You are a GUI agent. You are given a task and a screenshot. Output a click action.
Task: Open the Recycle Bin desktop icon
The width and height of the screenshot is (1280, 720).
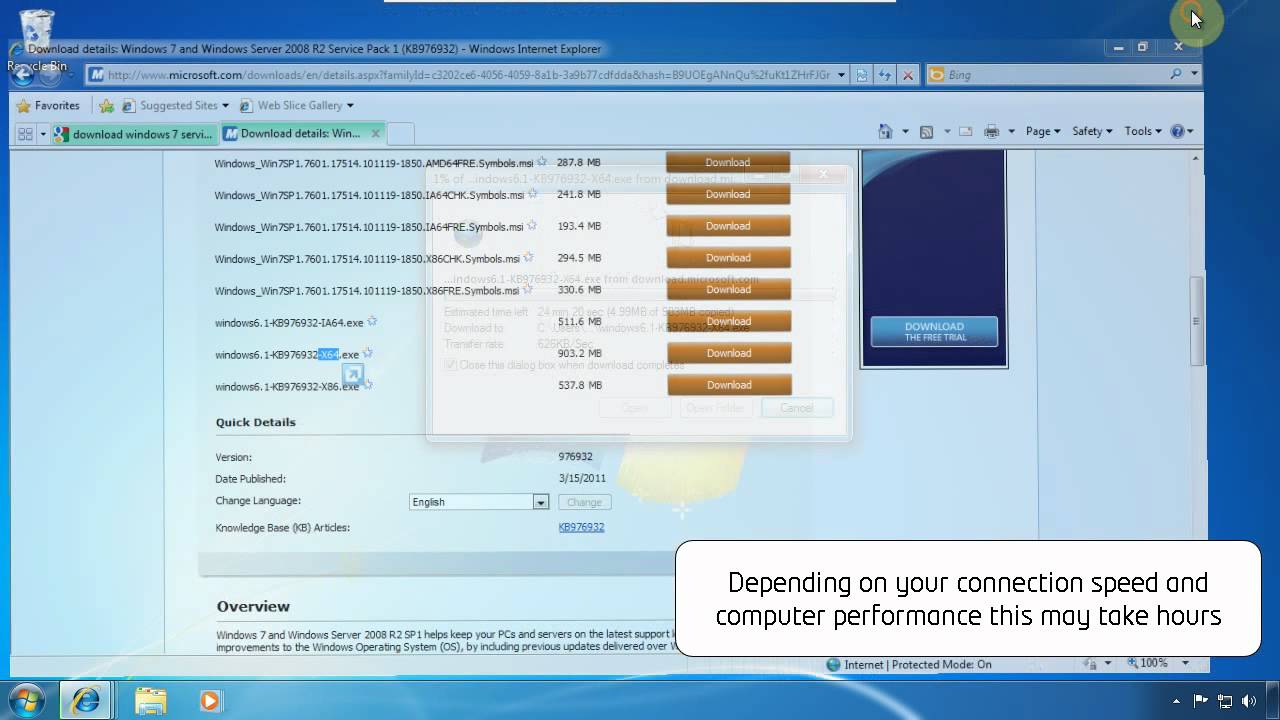[x=37, y=42]
